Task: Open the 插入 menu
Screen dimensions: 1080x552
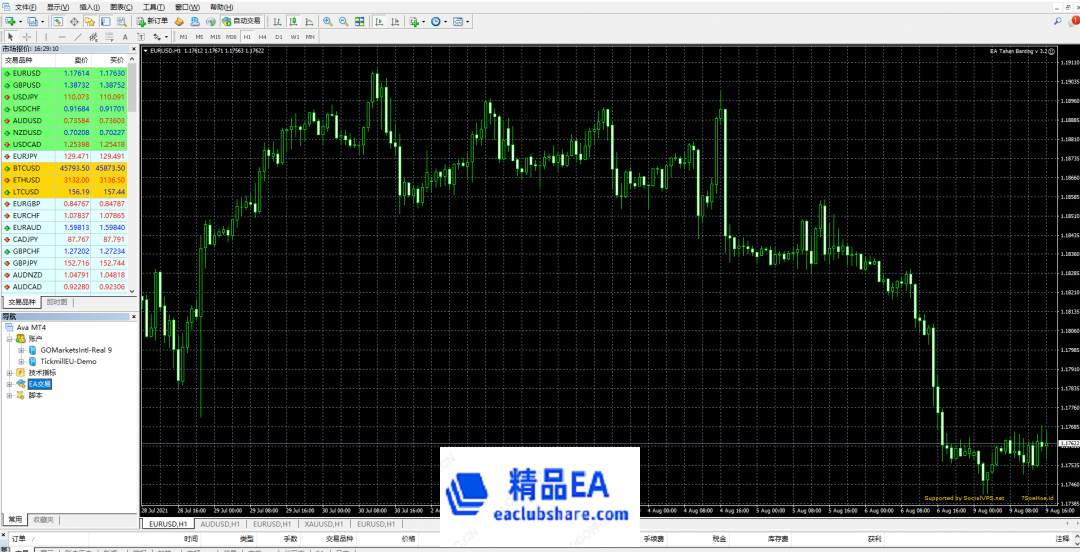Action: (x=90, y=7)
